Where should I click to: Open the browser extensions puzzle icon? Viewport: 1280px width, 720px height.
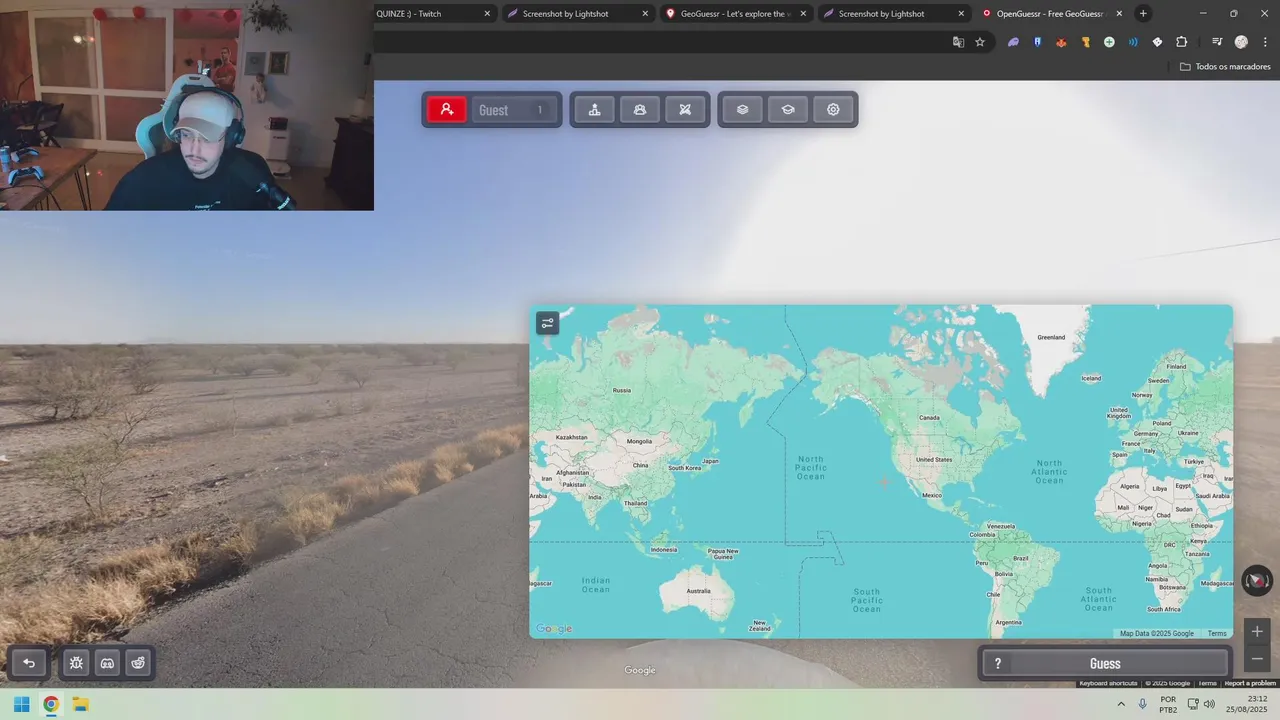pyautogui.click(x=1181, y=42)
